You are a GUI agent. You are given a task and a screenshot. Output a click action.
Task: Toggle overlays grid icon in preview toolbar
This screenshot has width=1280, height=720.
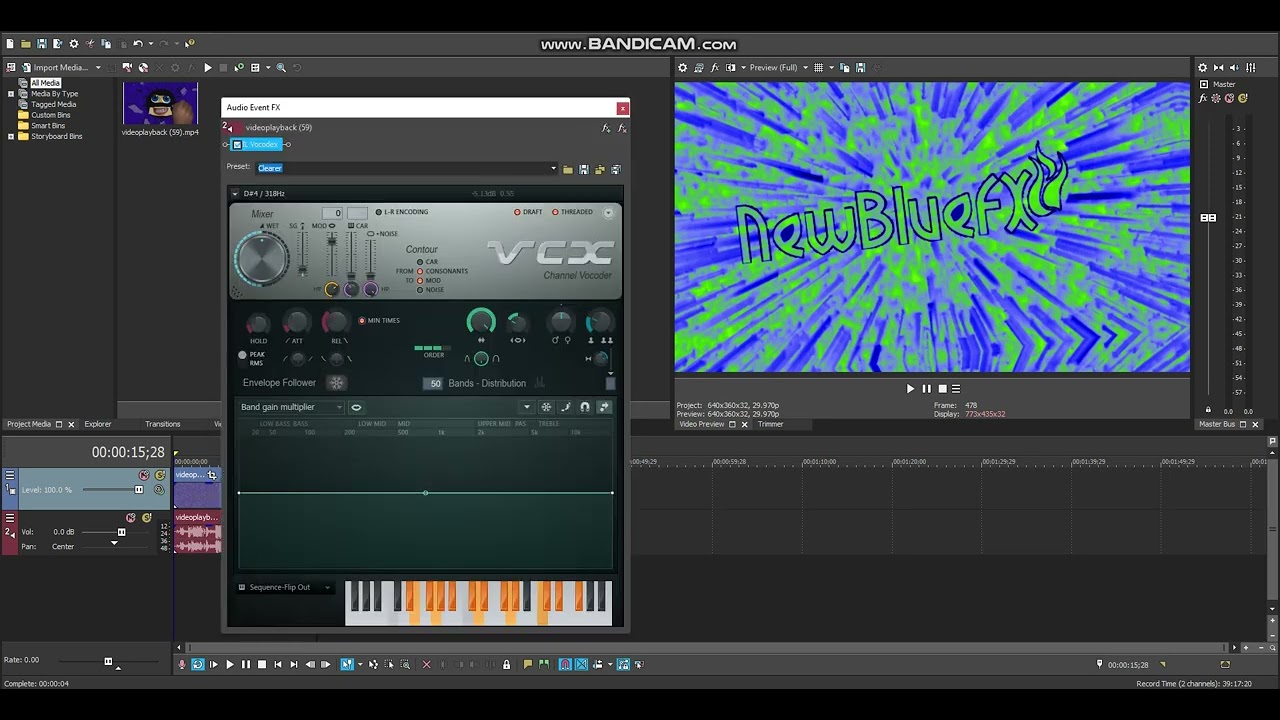[x=819, y=68]
